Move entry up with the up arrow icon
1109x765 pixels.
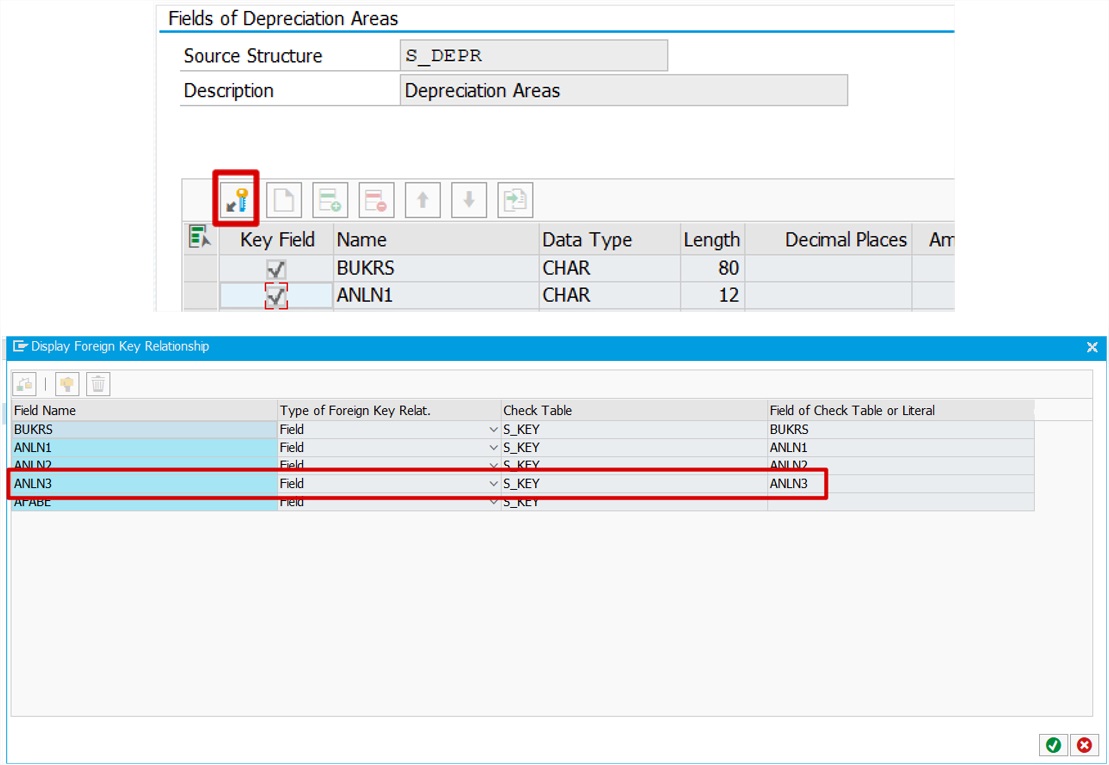click(421, 199)
